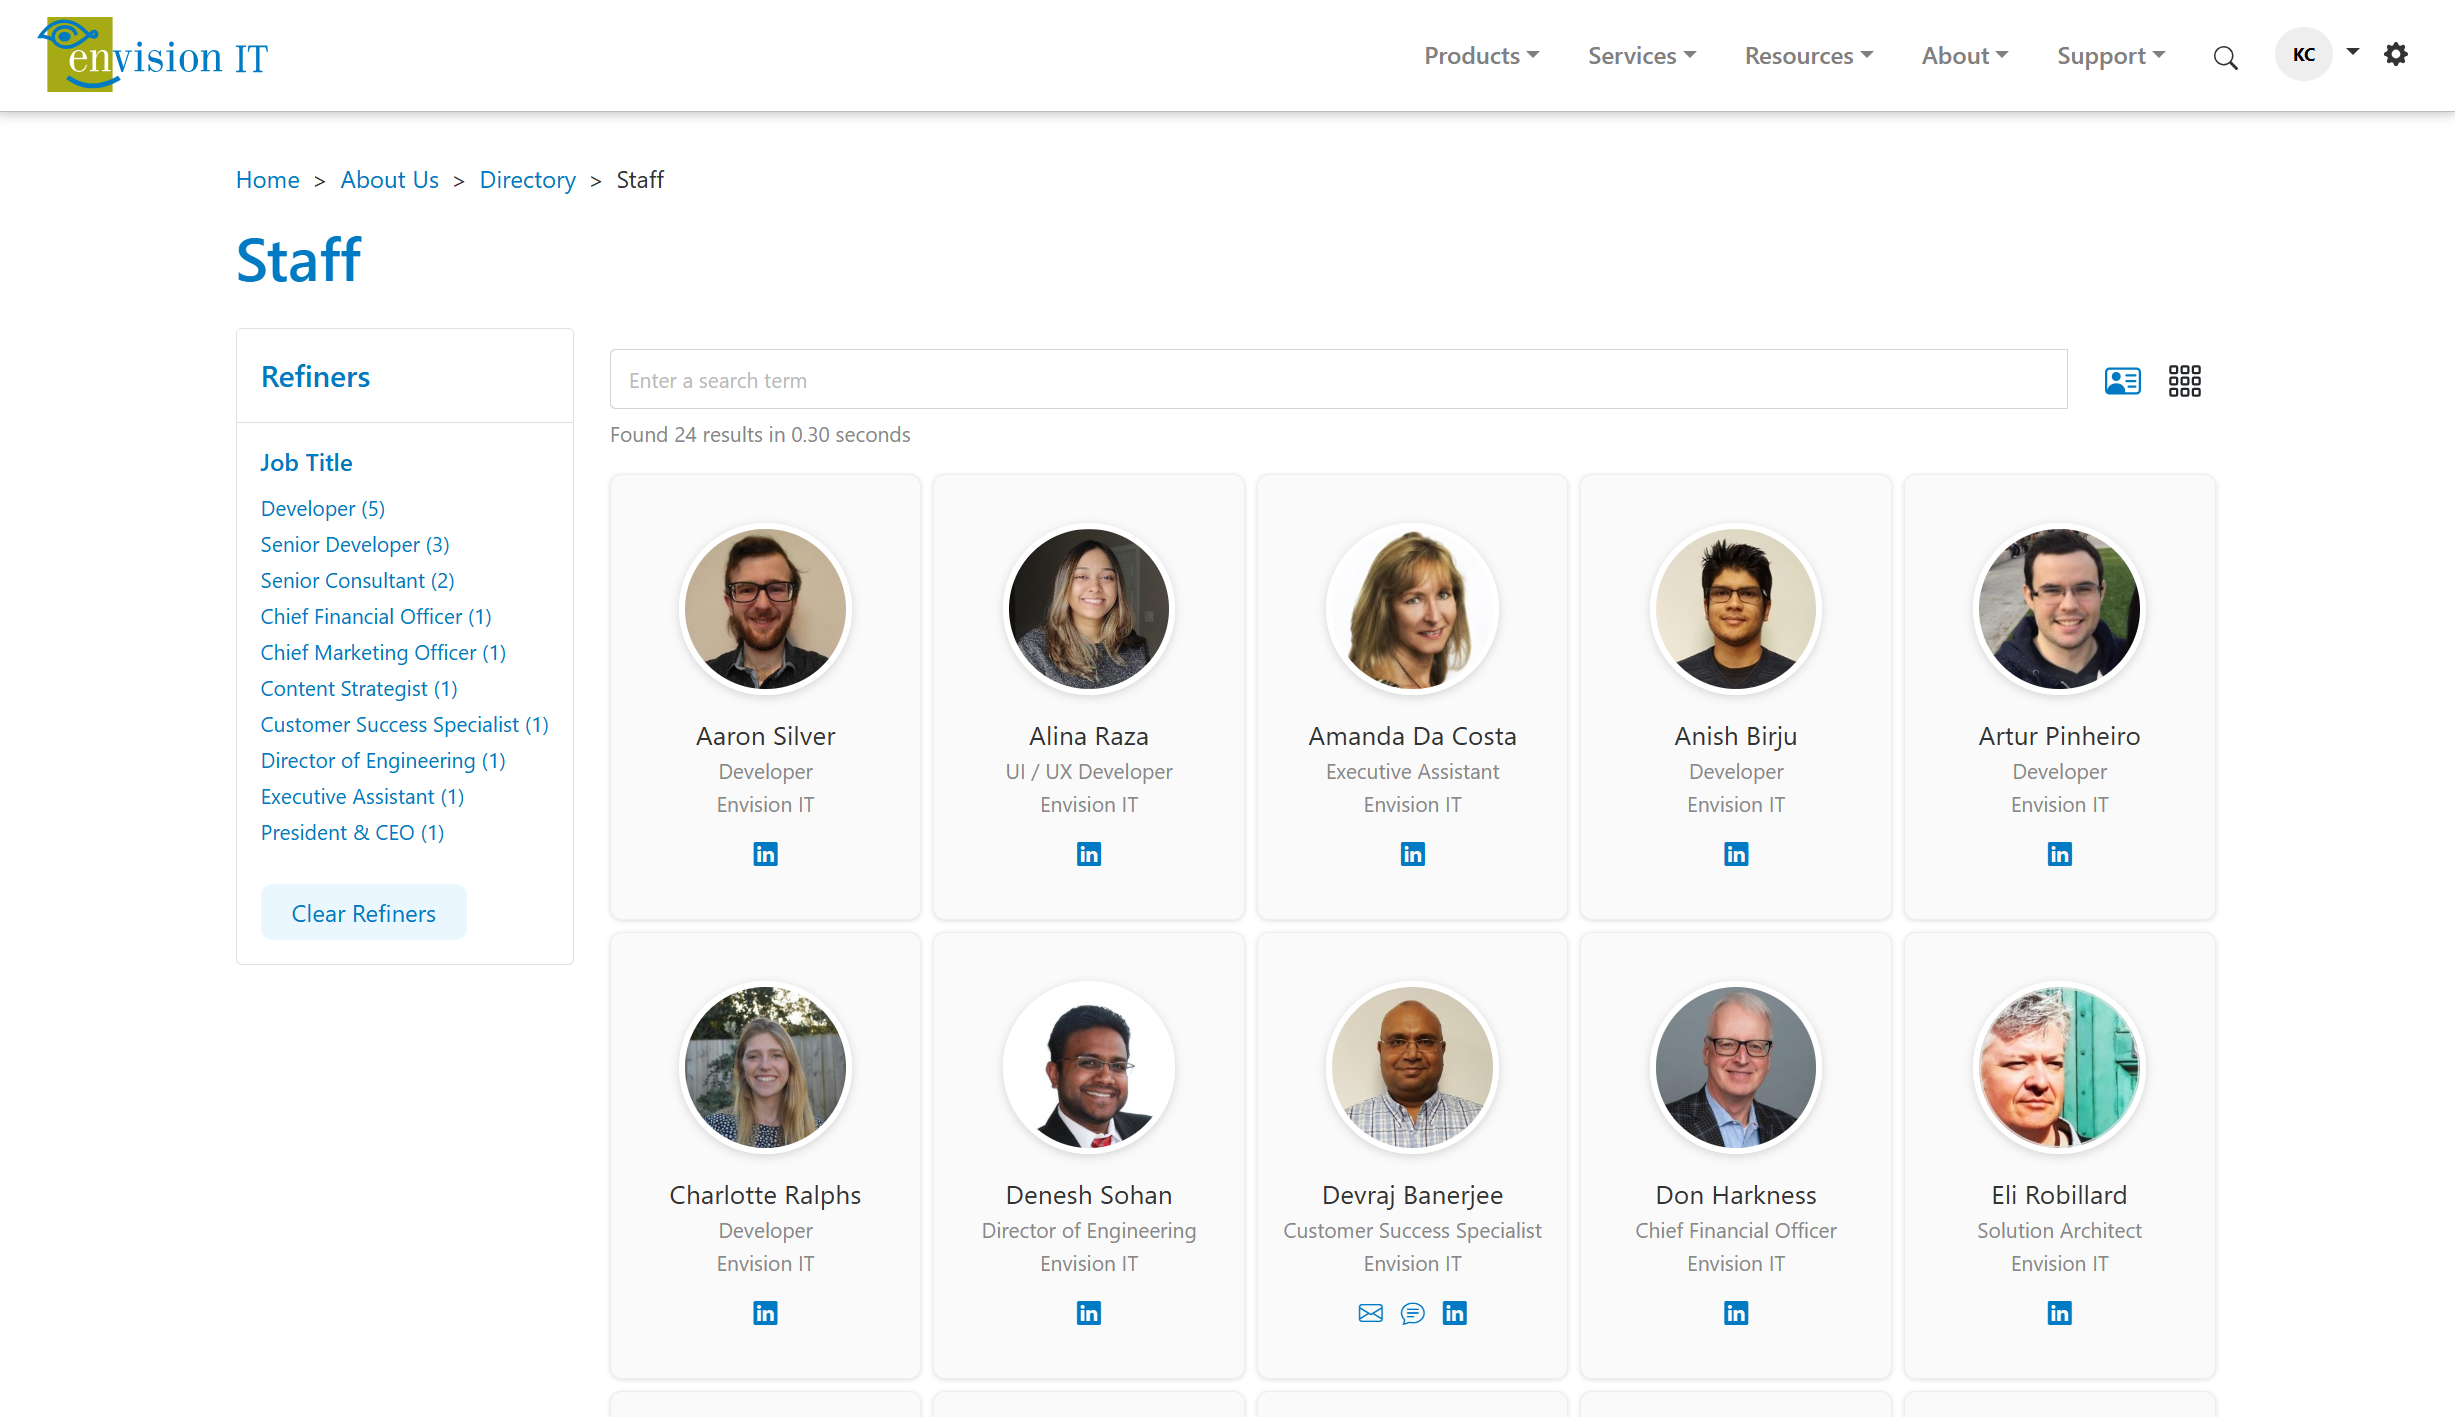The width and height of the screenshot is (2455, 1417).
Task: Filter by Customer Success Specialist (1)
Action: pyautogui.click(x=404, y=725)
